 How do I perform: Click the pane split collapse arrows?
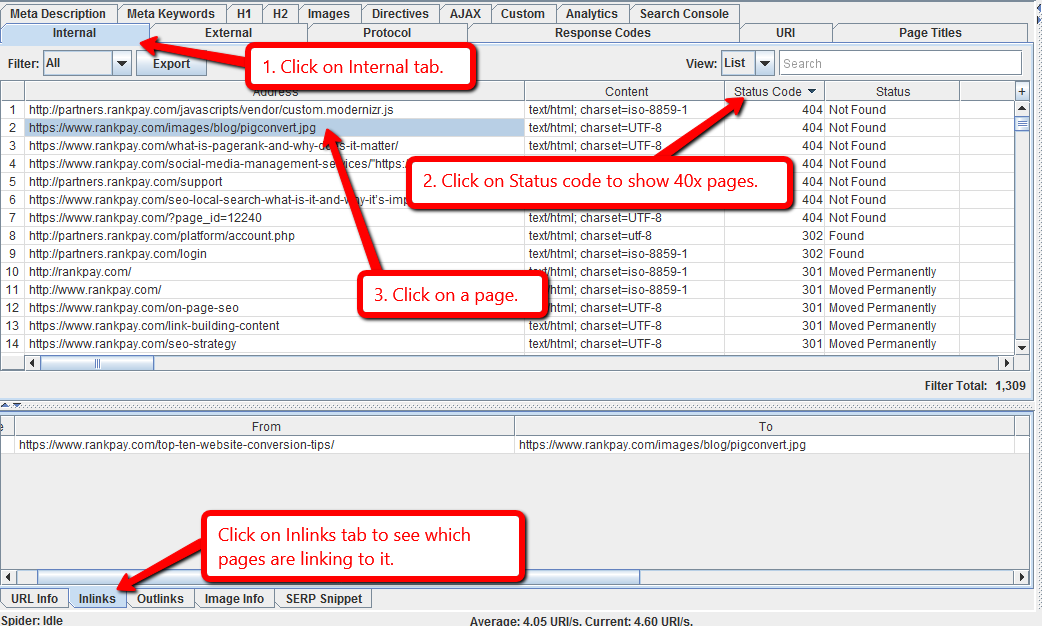[x=11, y=405]
